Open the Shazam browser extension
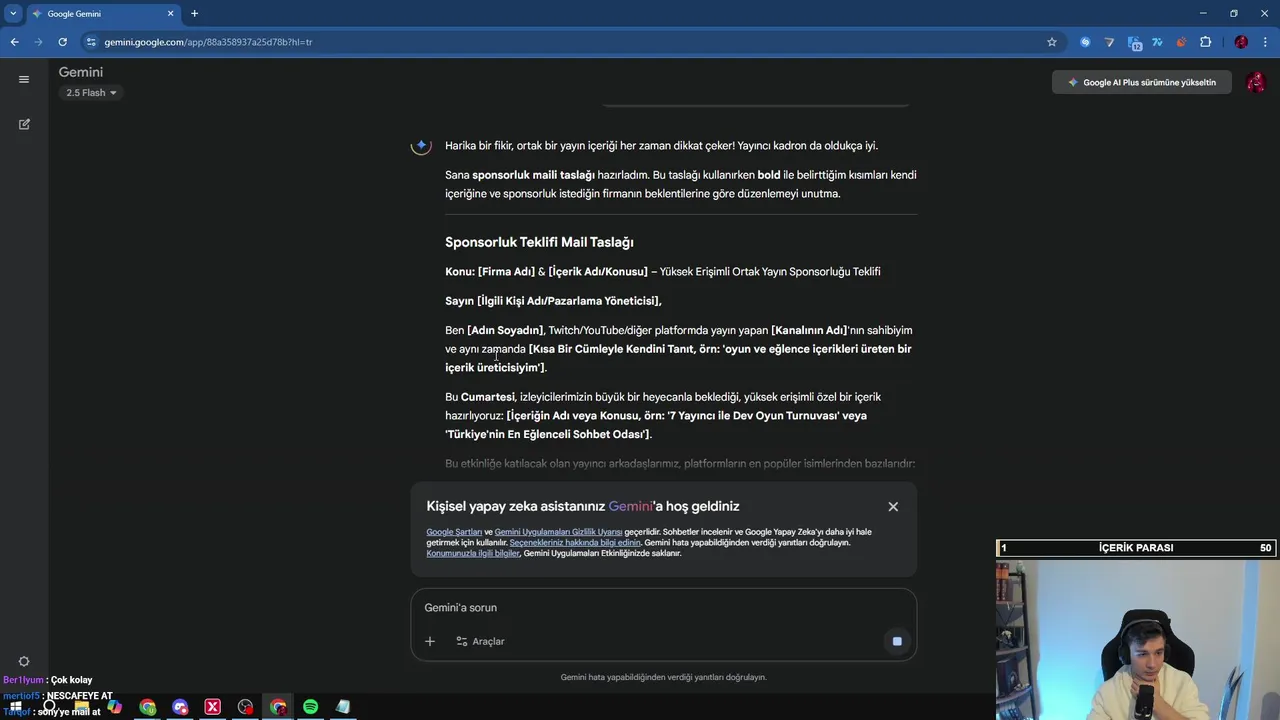The height and width of the screenshot is (720, 1280). pos(1085,42)
